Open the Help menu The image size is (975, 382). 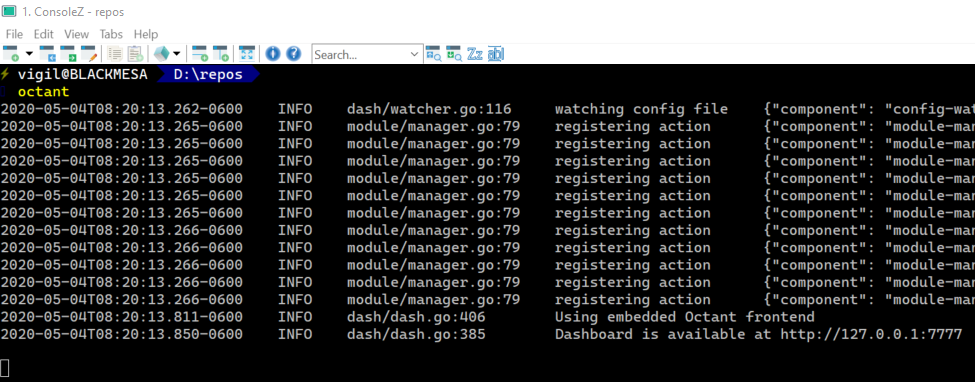[146, 34]
